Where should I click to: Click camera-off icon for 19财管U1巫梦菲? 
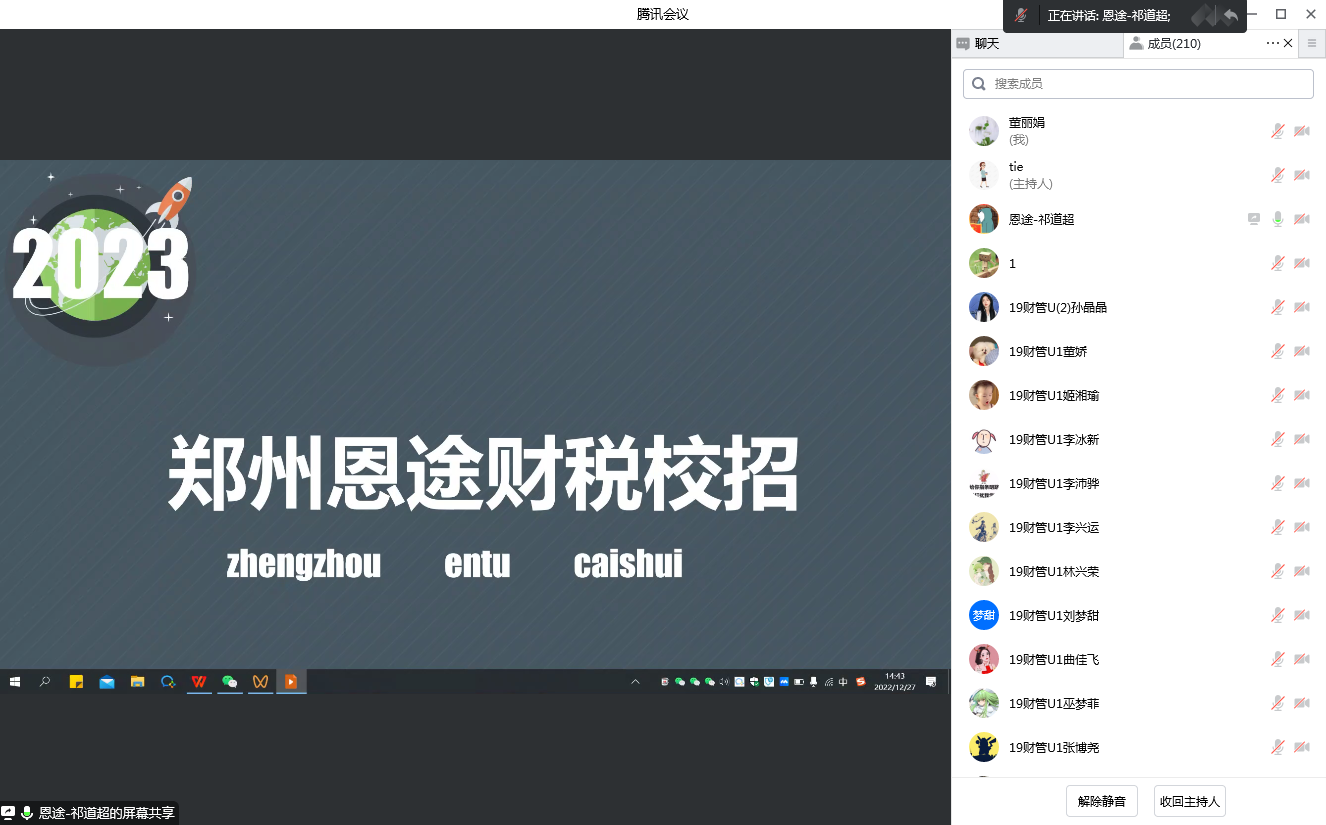1302,703
